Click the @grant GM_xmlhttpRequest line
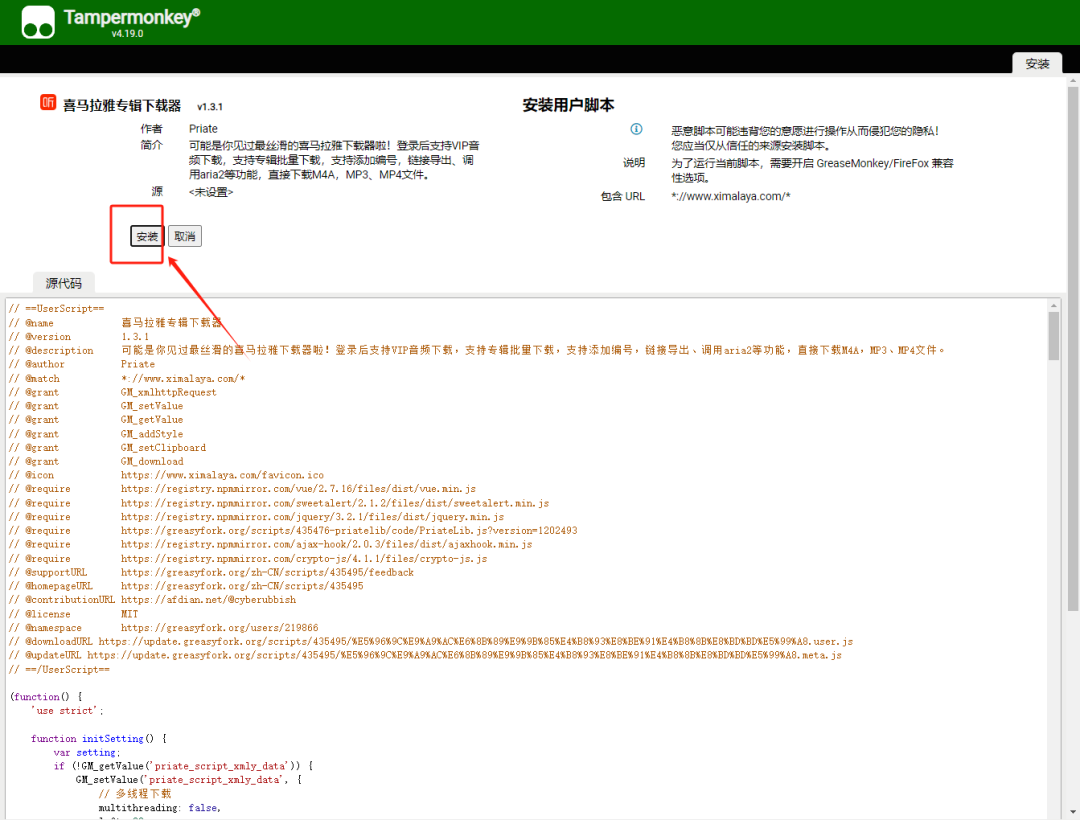Image resolution: width=1080 pixels, height=820 pixels. [112, 392]
